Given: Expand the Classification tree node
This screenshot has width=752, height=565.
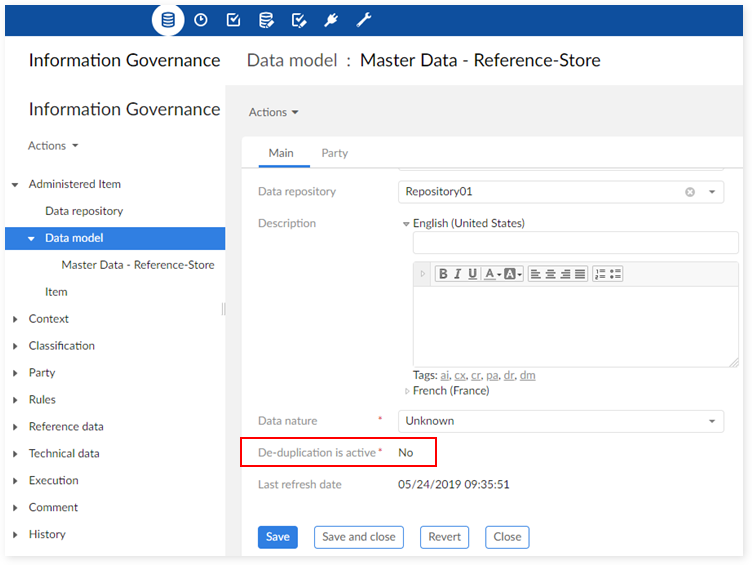Looking at the screenshot, I should [x=15, y=346].
